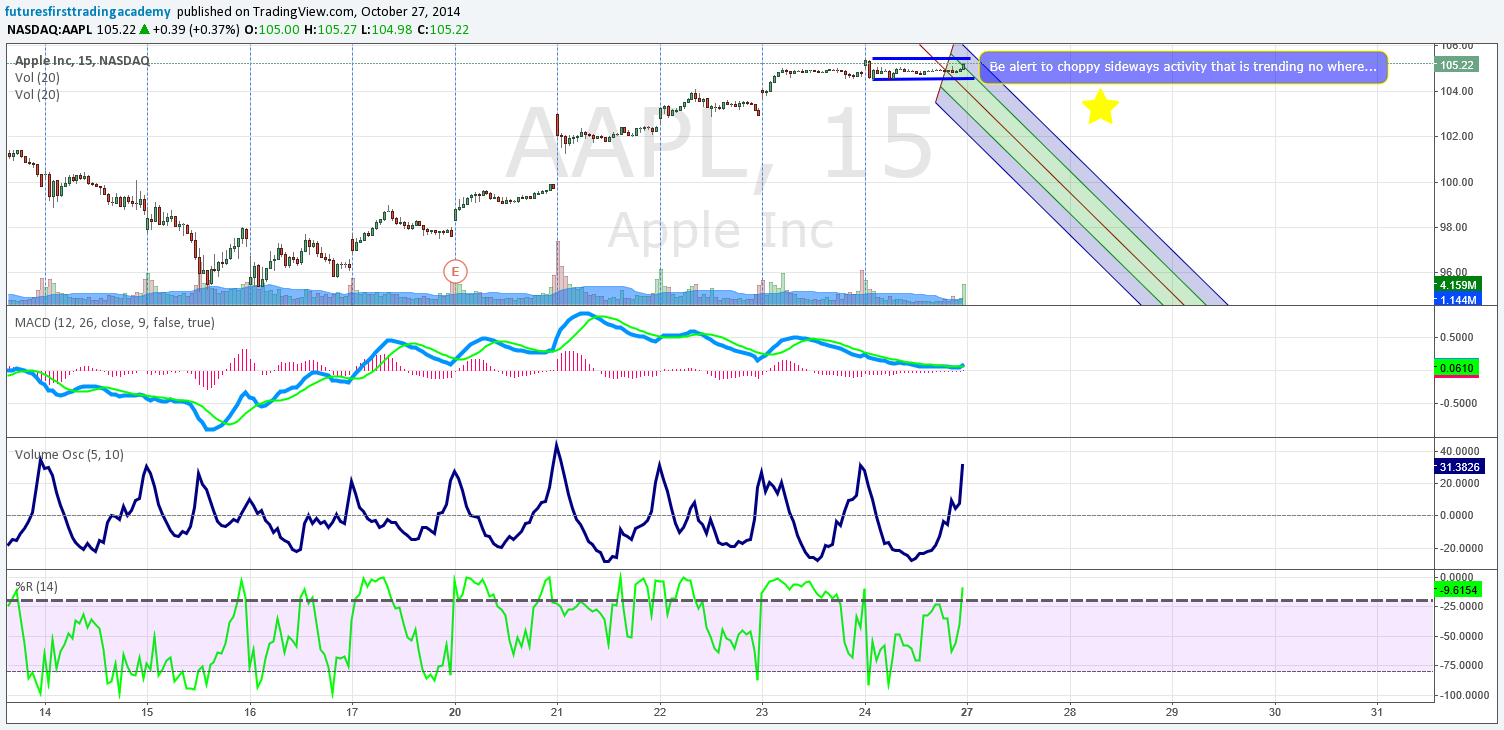Click the -9.6154 %R value label
The width and height of the screenshot is (1504, 730).
[1457, 590]
